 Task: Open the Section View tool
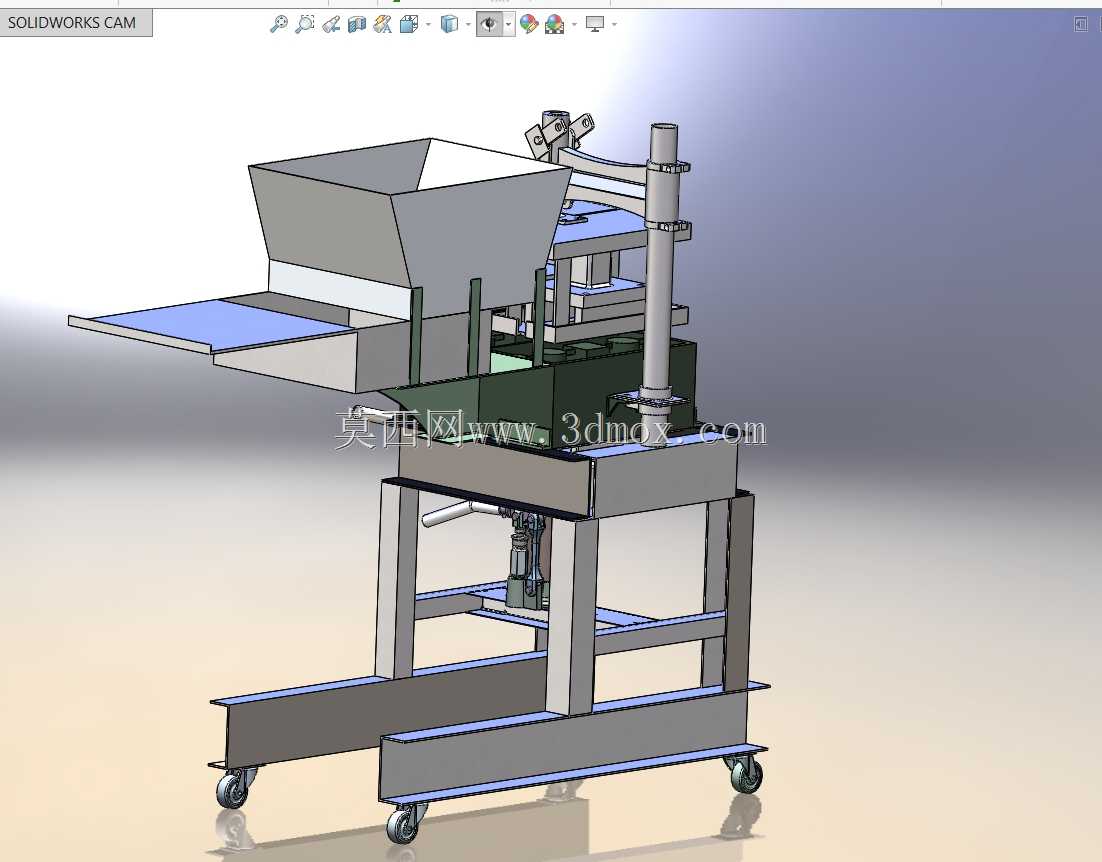357,25
